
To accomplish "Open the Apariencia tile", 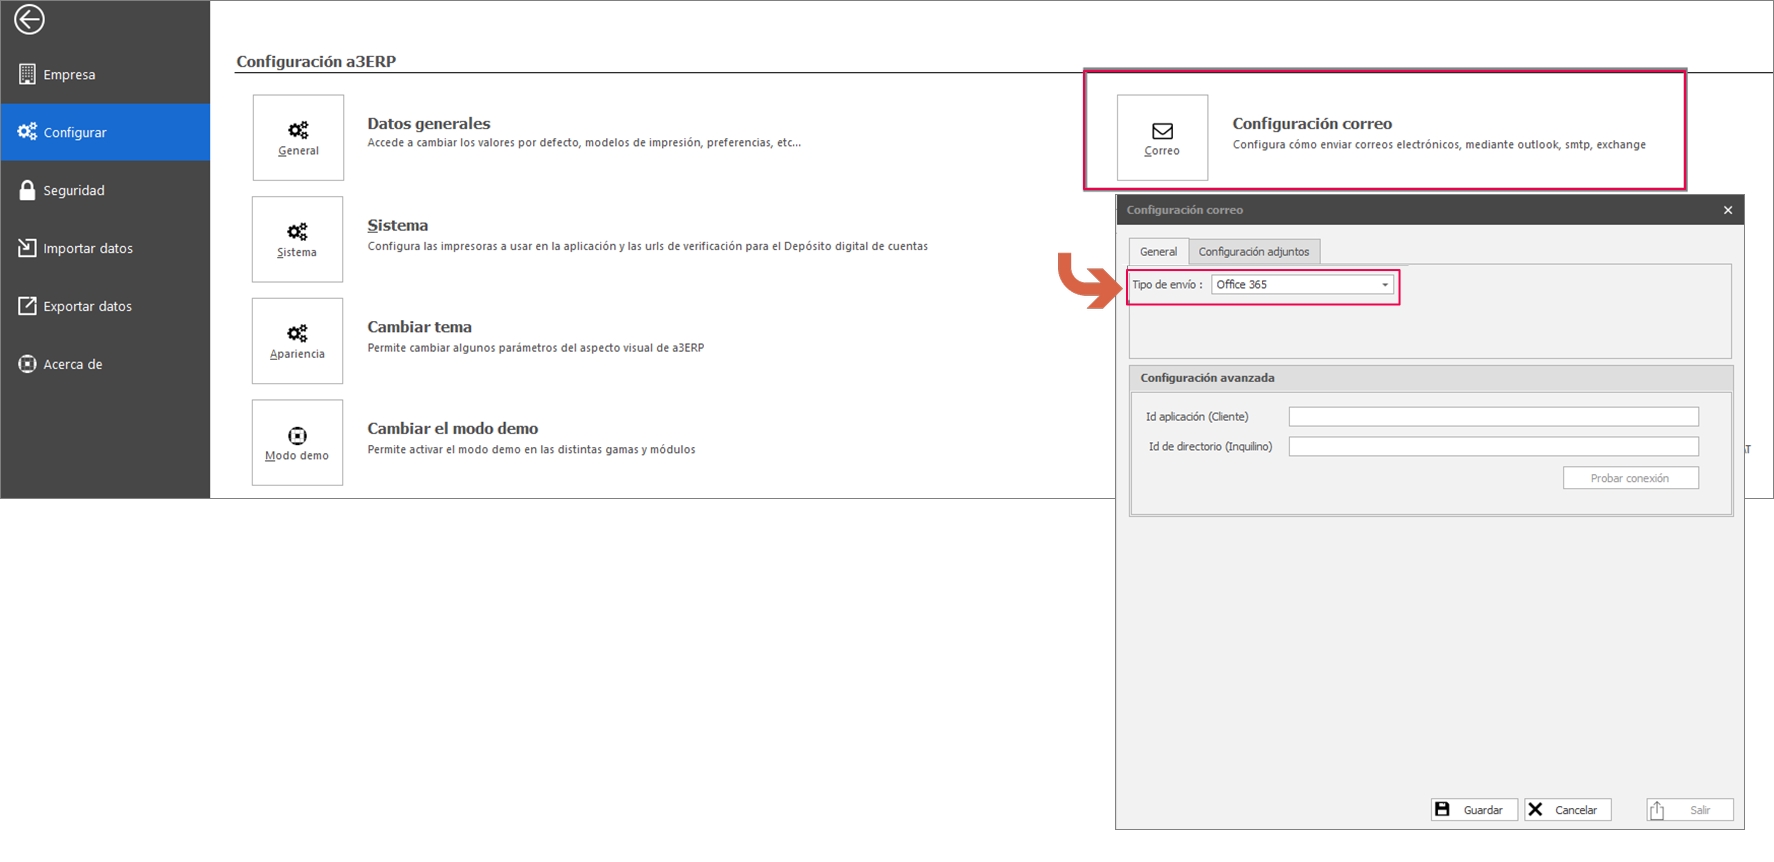I will coord(298,341).
